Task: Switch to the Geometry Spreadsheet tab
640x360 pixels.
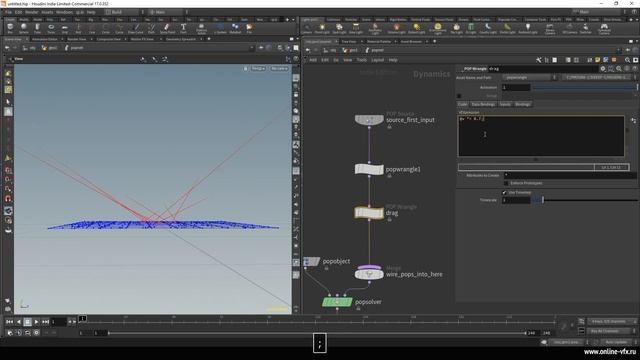Action: tap(181, 39)
